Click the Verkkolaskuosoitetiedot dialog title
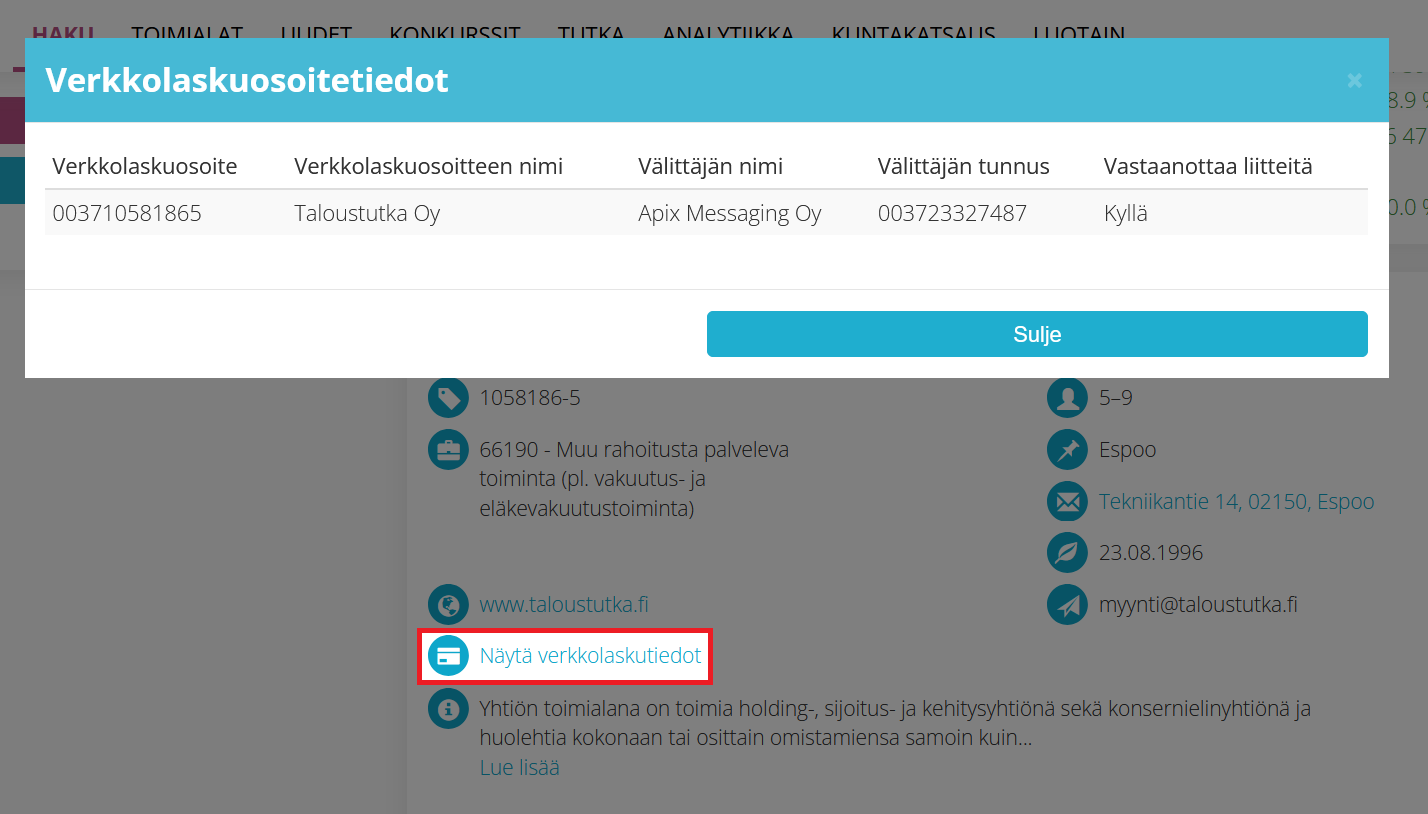The image size is (1428, 814). [247, 80]
